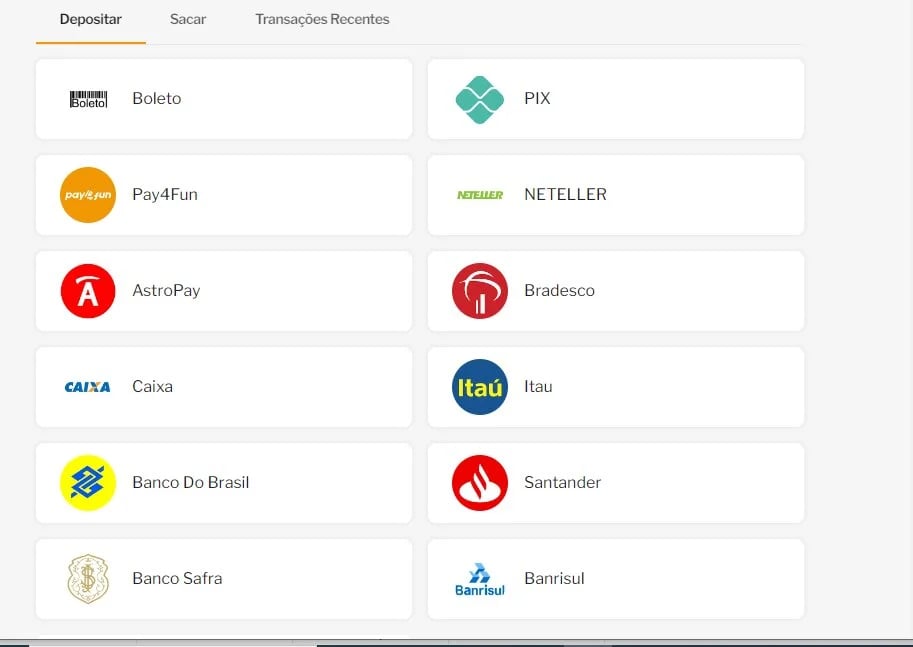
Task: Choose Banco Do Brasil label text
Action: pyautogui.click(x=190, y=483)
